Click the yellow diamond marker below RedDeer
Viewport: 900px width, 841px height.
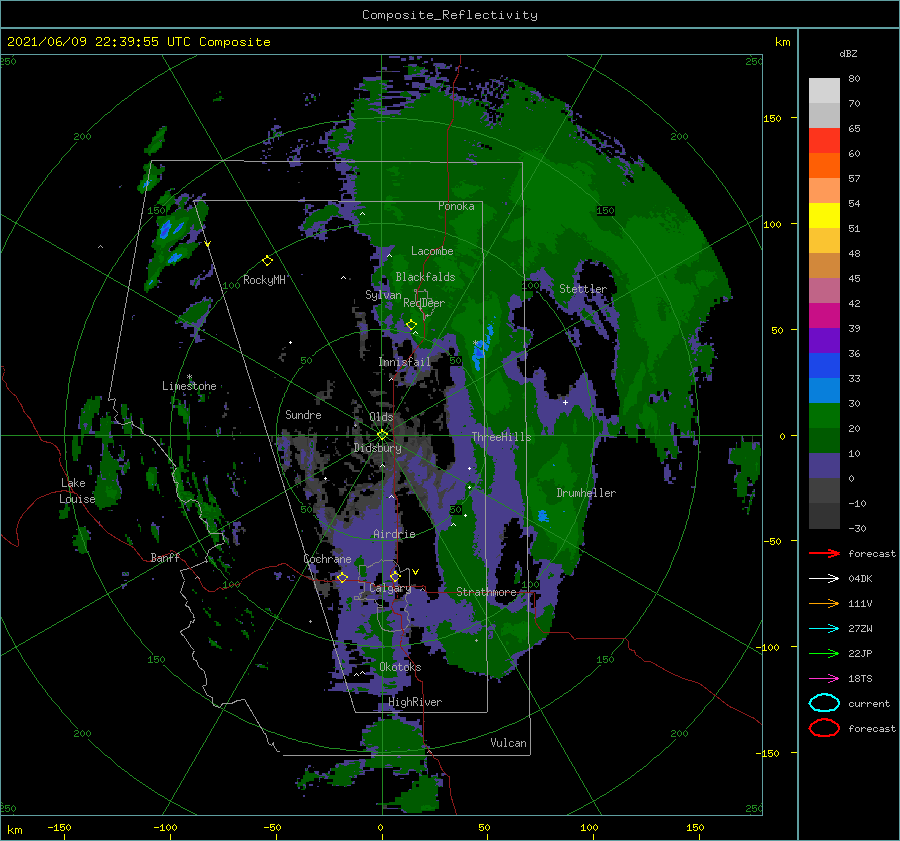[x=411, y=325]
